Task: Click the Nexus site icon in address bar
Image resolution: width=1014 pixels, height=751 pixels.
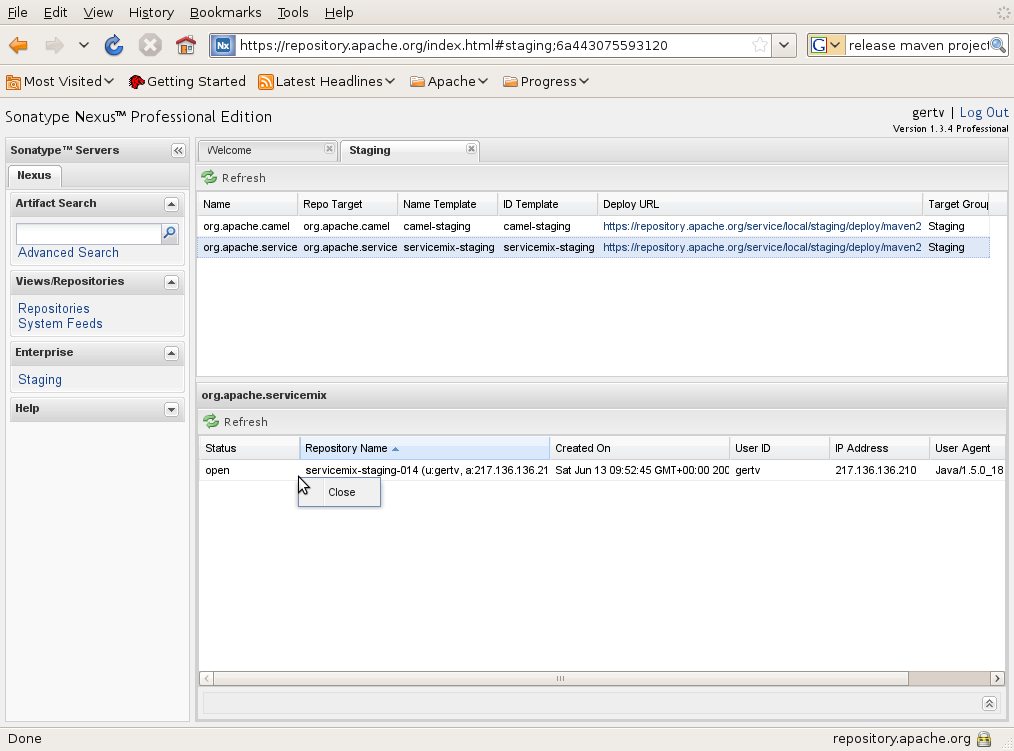Action: (223, 45)
